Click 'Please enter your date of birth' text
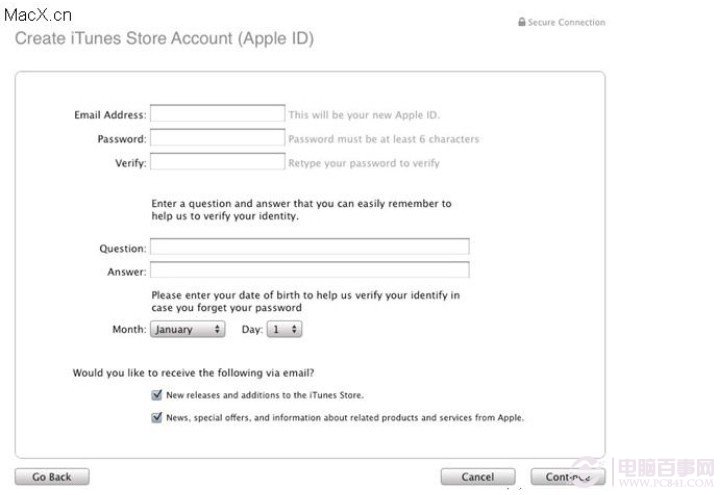The image size is (721, 495). (x=305, y=301)
